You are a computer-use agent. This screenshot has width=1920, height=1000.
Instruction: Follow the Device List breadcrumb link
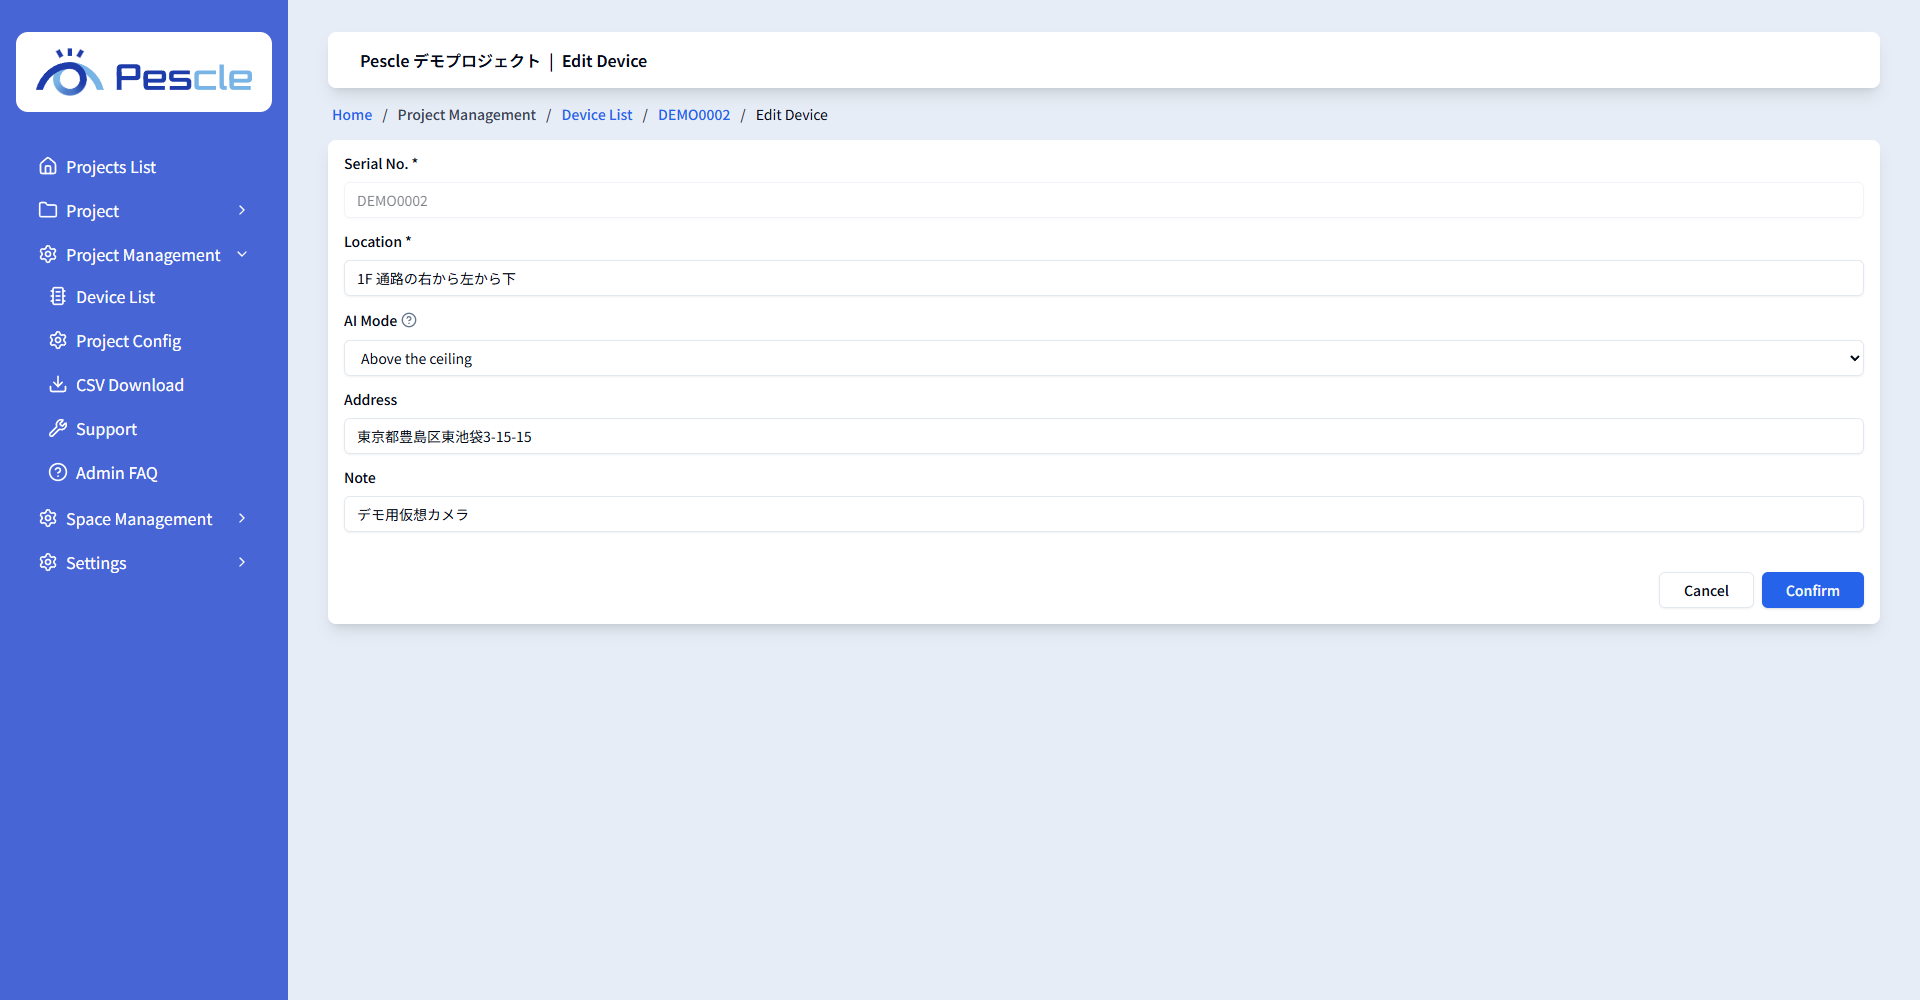[x=597, y=115]
